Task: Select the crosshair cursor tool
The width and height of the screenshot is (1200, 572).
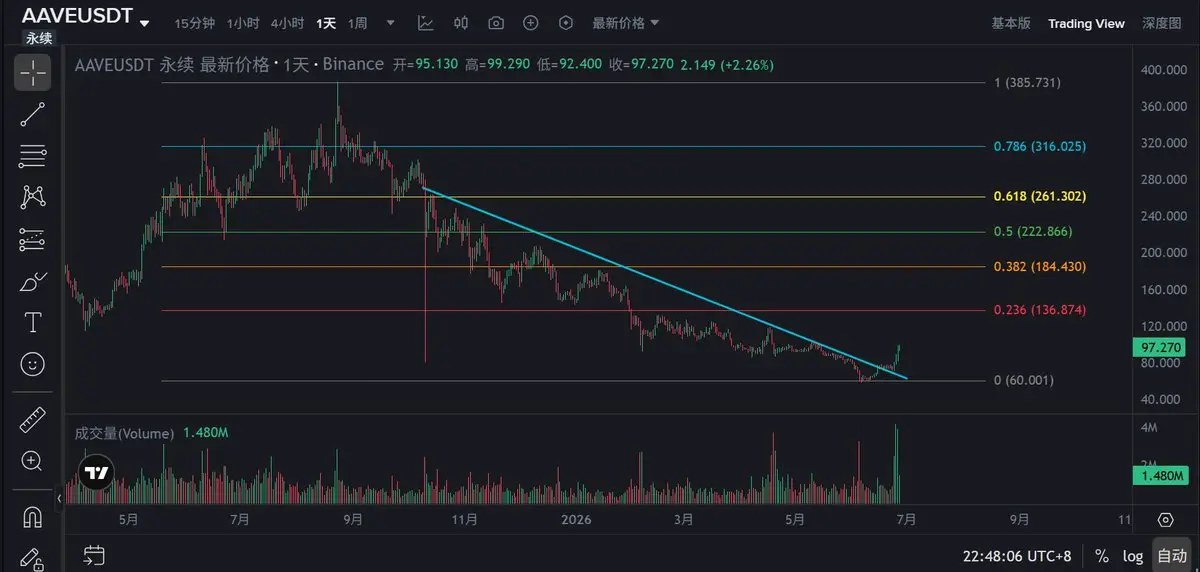Action: pos(32,72)
